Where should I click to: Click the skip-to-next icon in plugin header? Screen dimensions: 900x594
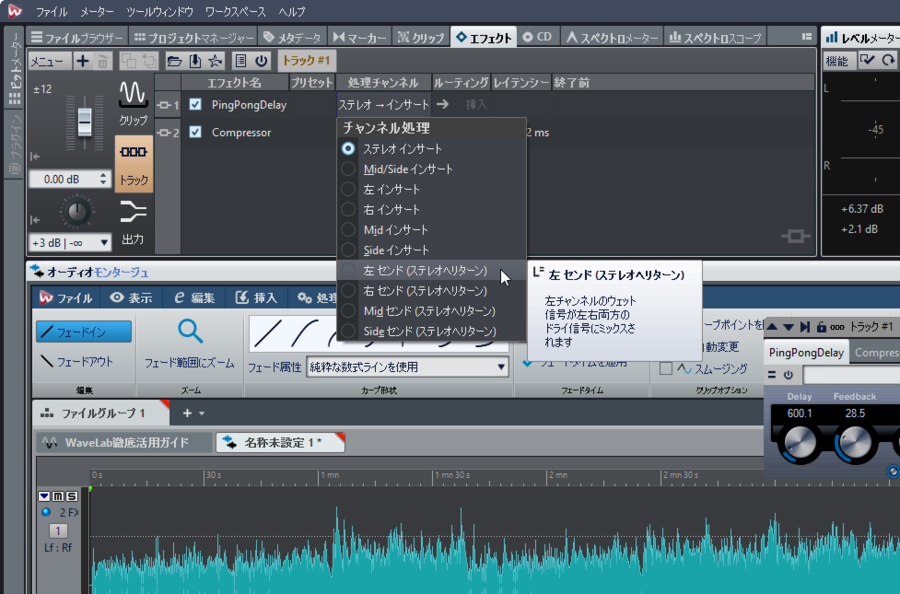pyautogui.click(x=805, y=327)
